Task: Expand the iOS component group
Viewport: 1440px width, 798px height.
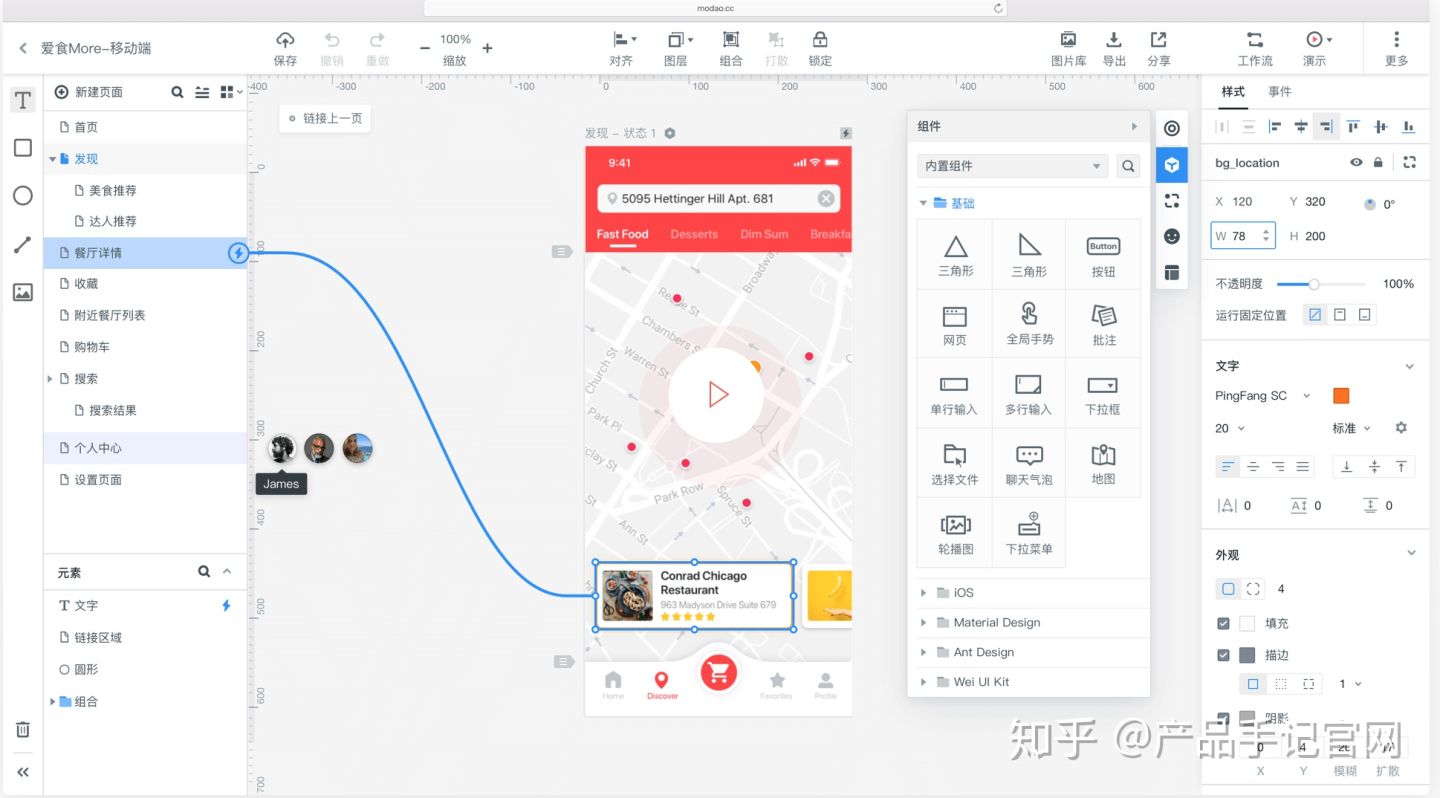Action: pos(923,592)
